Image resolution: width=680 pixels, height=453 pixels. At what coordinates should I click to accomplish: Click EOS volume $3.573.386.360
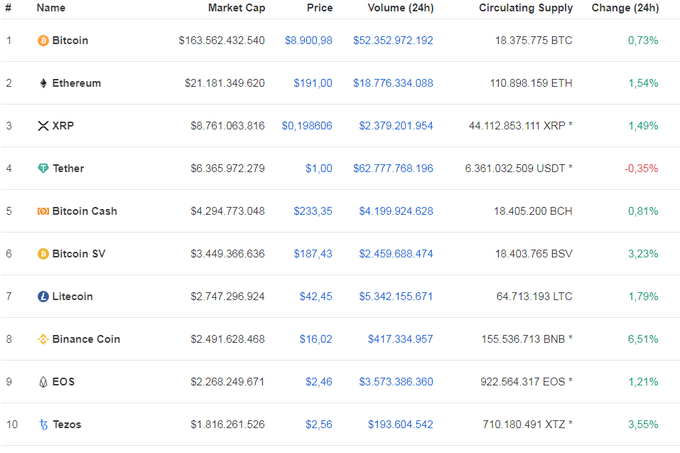pyautogui.click(x=396, y=382)
